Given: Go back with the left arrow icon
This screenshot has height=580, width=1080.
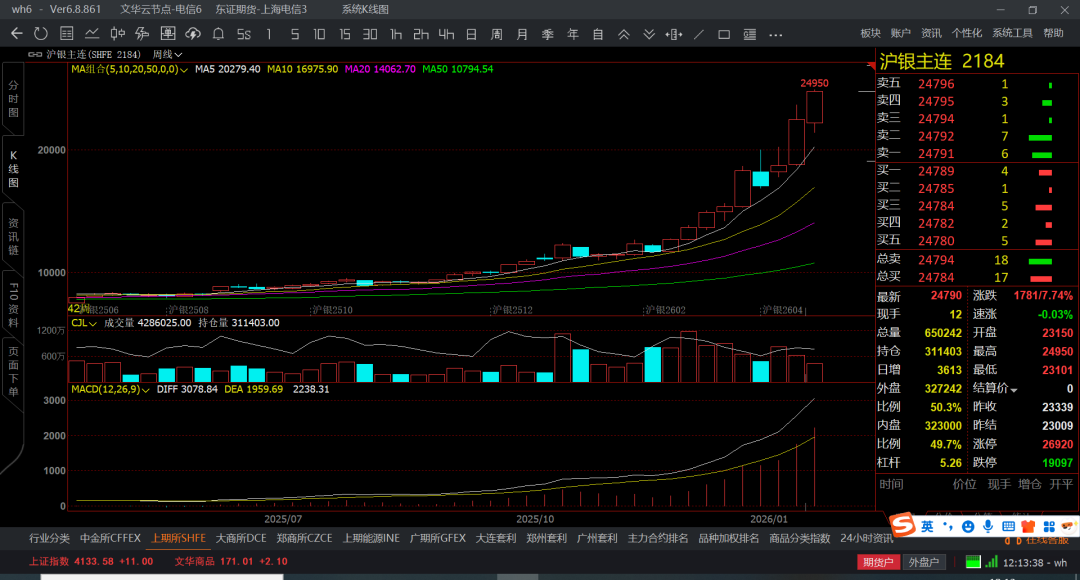Looking at the screenshot, I should pyautogui.click(x=17, y=34).
